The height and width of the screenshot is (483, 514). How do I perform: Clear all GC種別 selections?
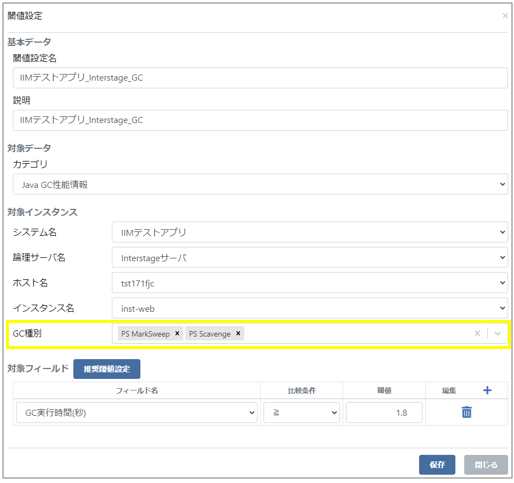point(477,333)
